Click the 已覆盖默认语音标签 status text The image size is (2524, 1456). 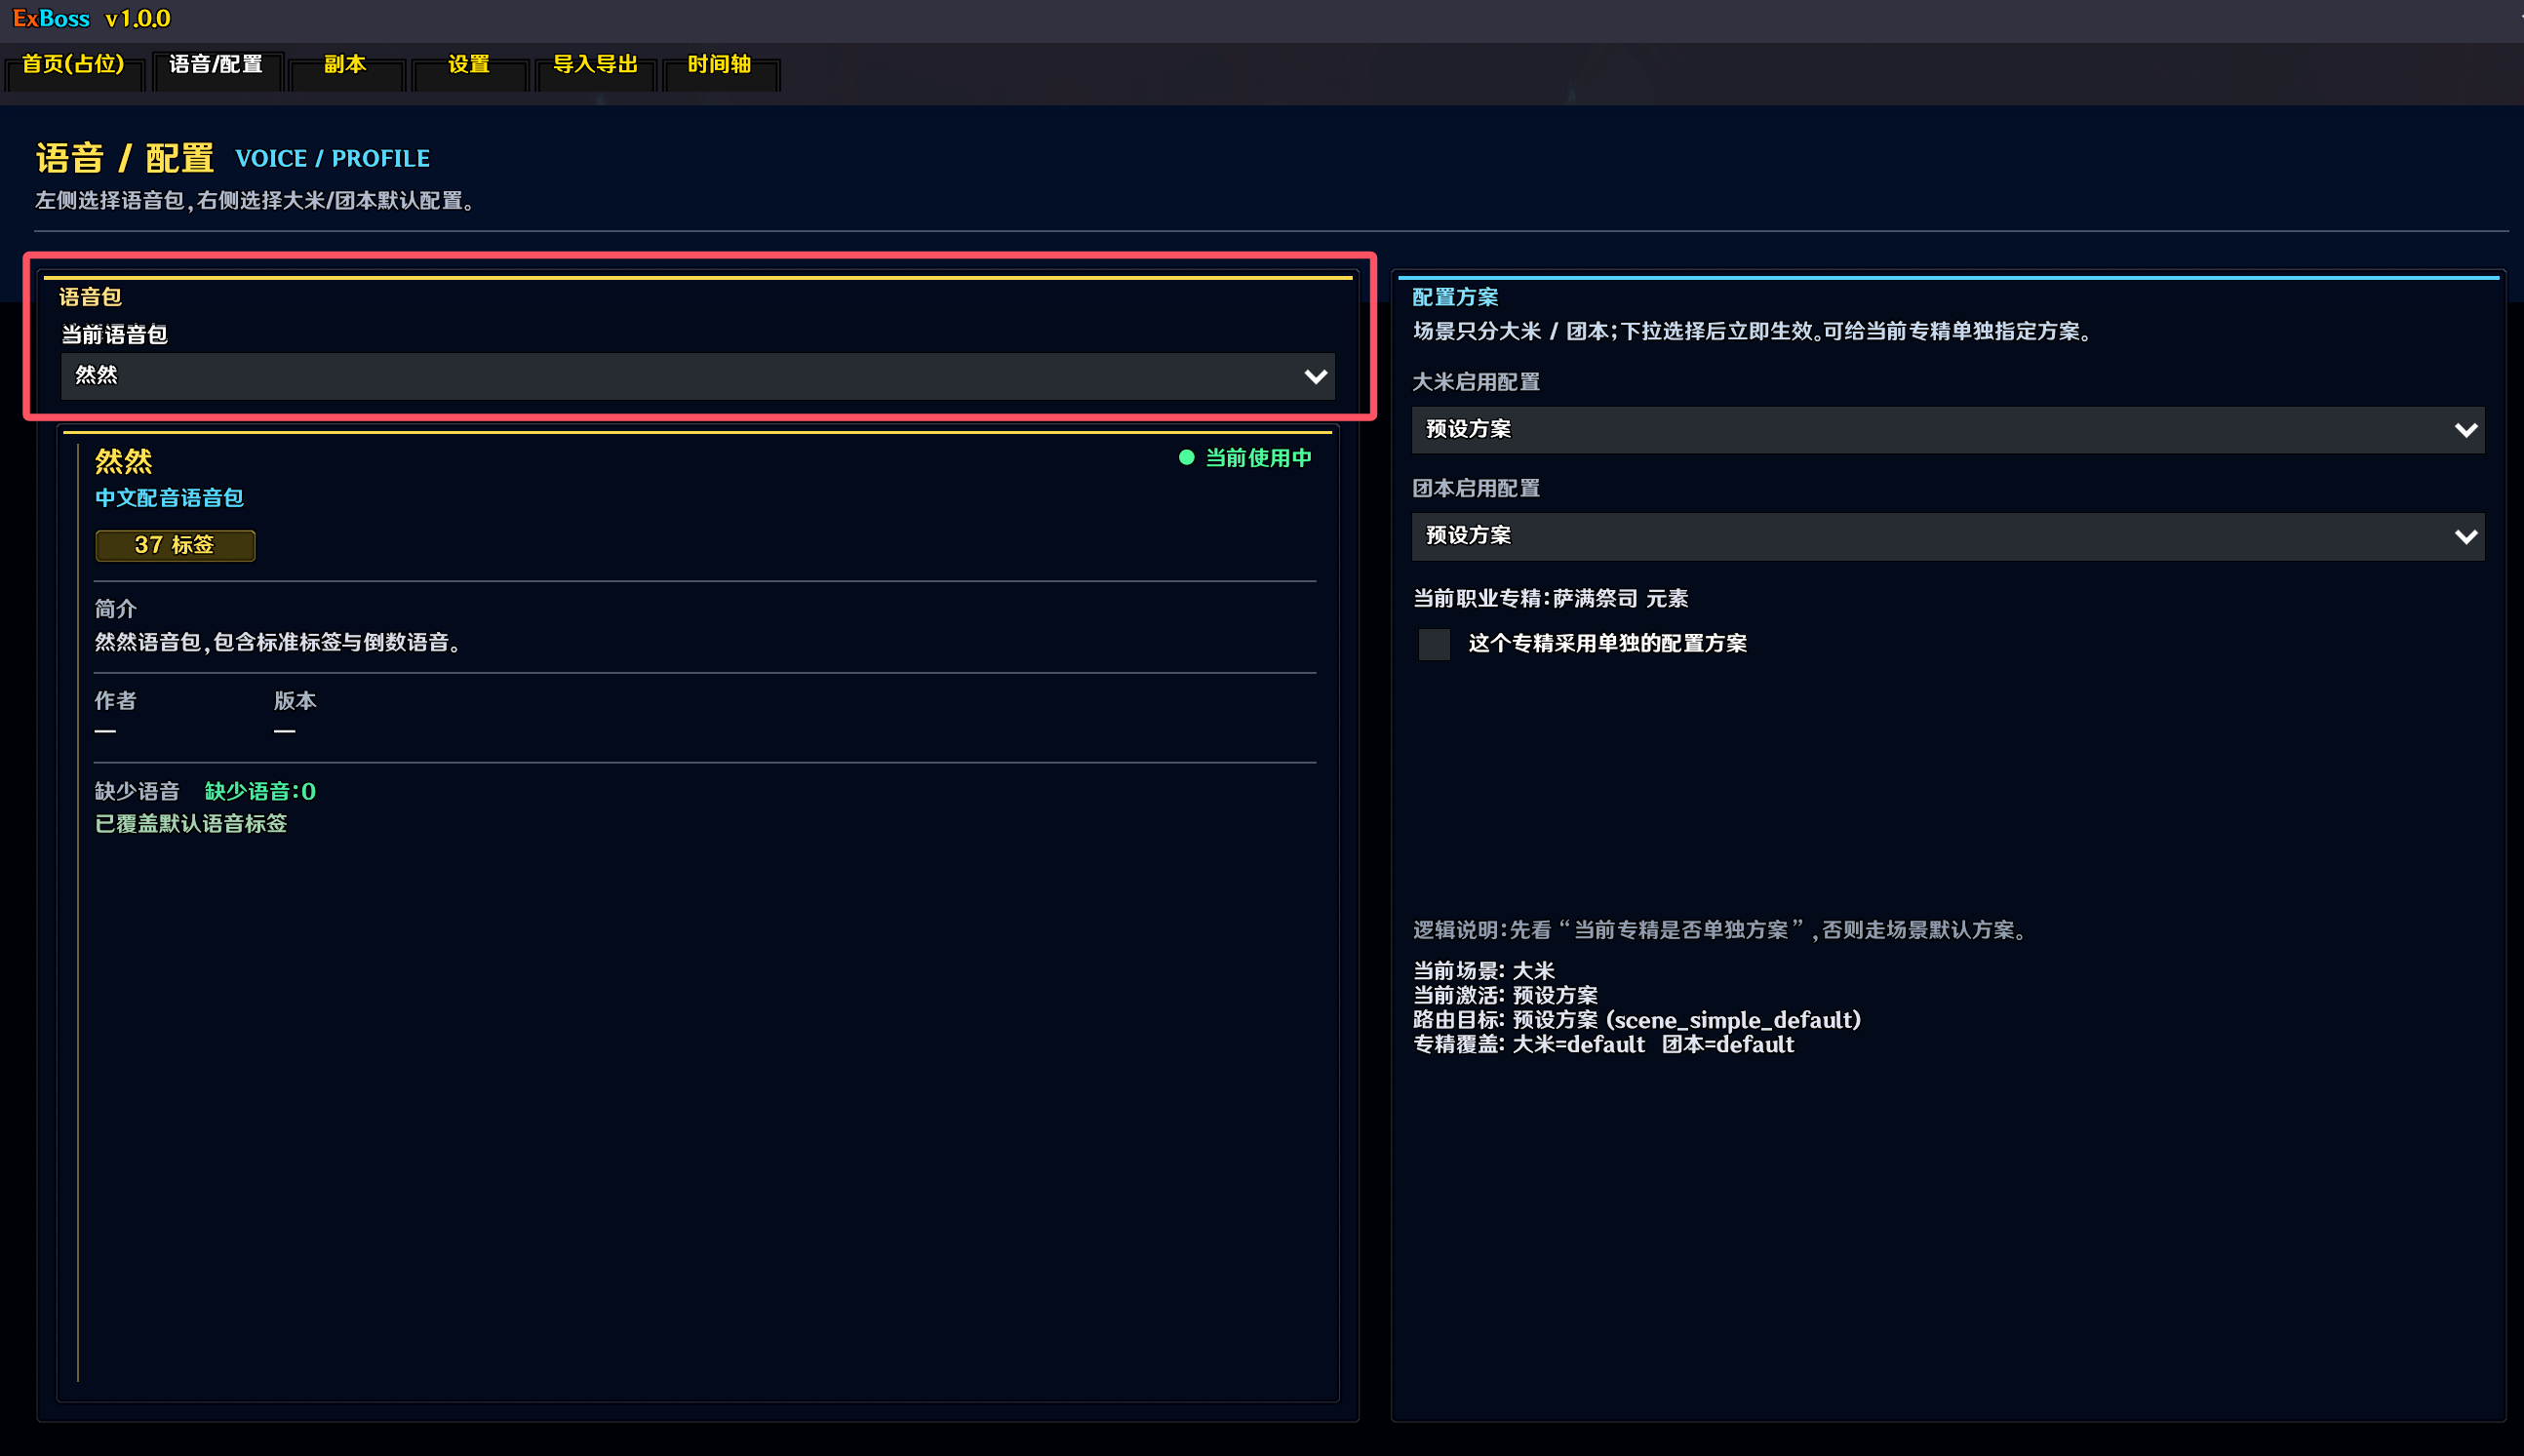click(x=191, y=824)
